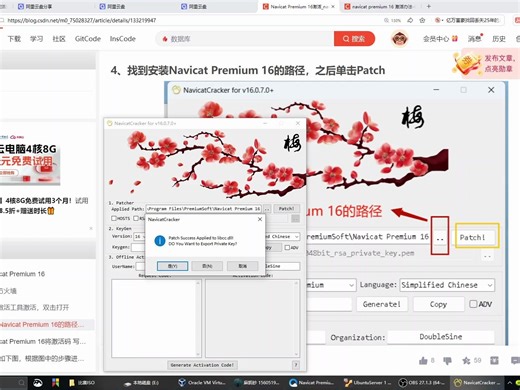Open the local disk (E:) taskbar item
Viewport: 520px width, 390px height.
pyautogui.click(x=142, y=383)
